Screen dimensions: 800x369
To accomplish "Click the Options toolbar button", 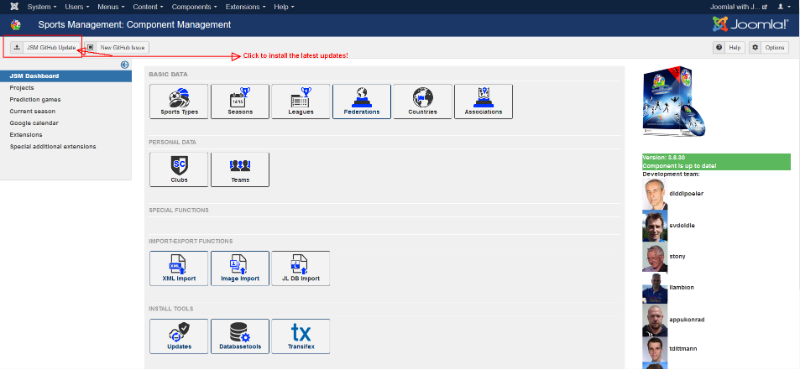I will coord(769,47).
